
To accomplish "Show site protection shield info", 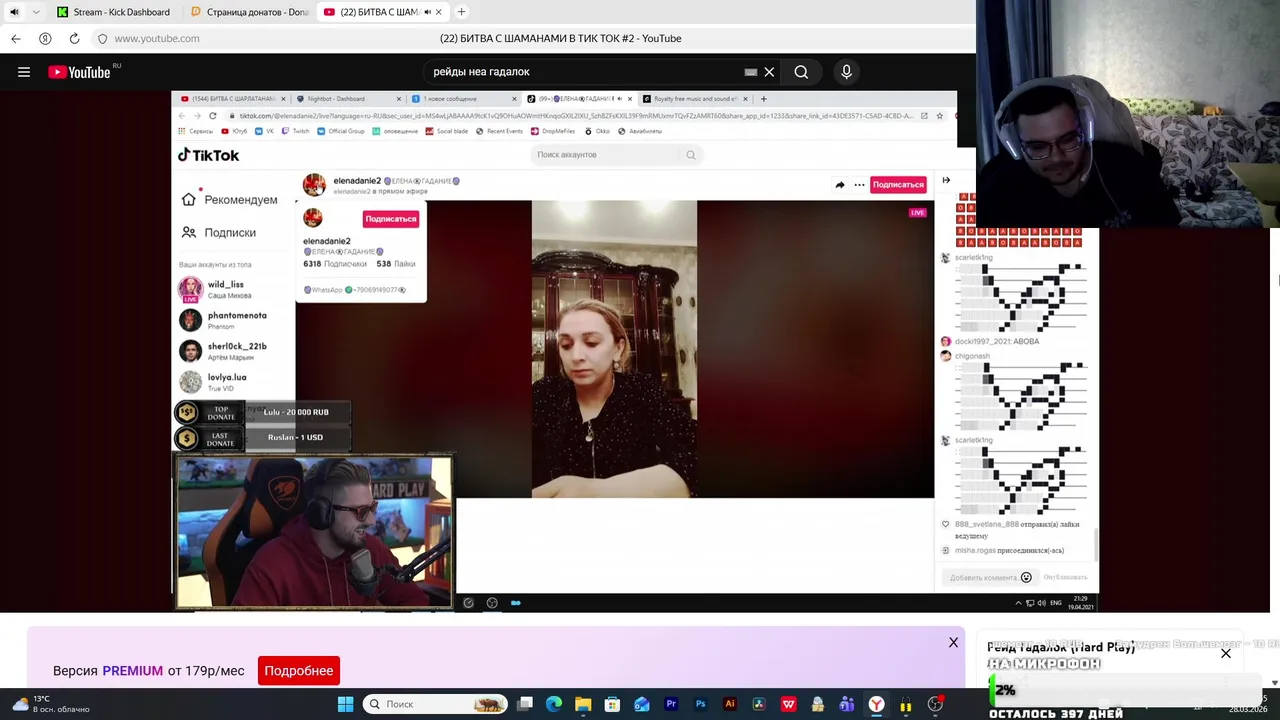I will click(x=102, y=38).
